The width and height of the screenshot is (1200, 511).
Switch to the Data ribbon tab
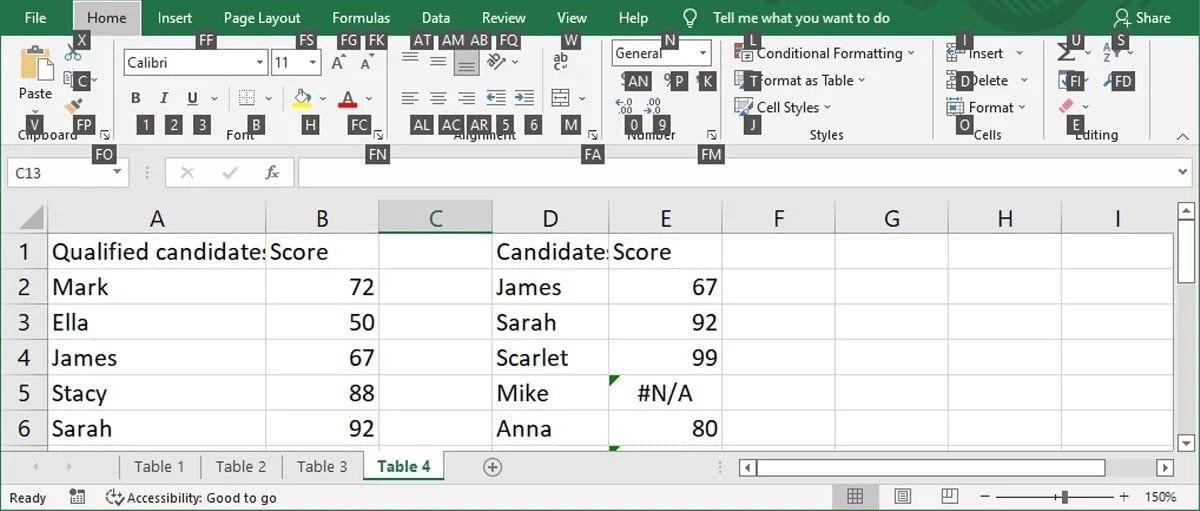coord(436,18)
